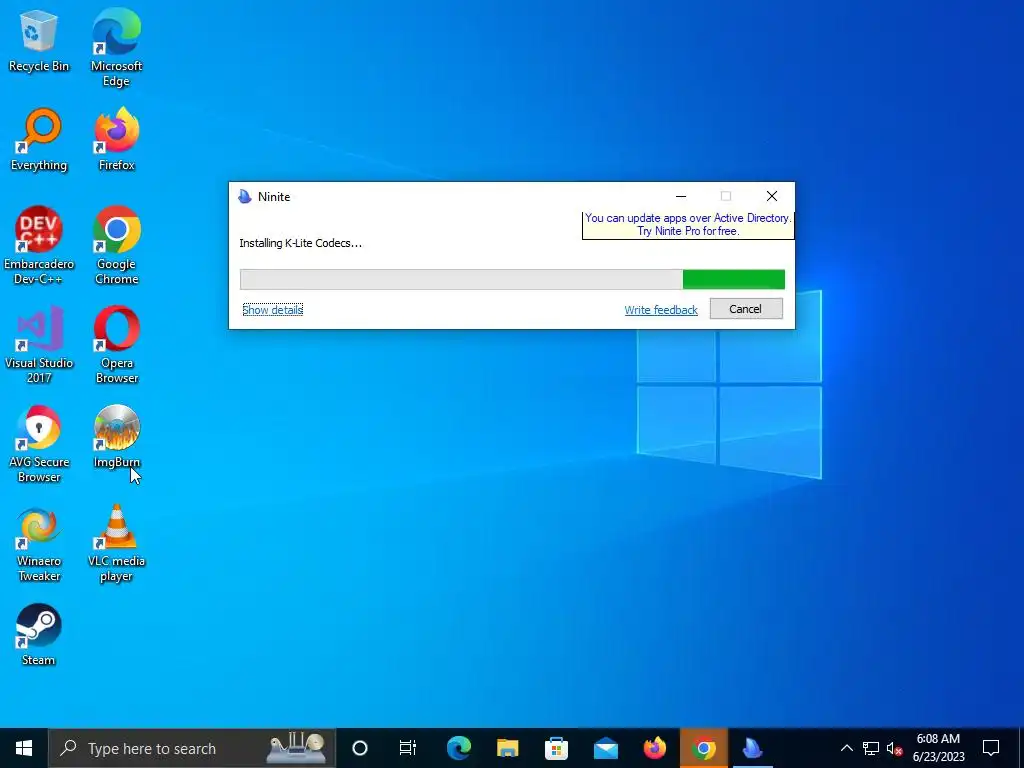Click the muted volume tray icon

(x=895, y=748)
